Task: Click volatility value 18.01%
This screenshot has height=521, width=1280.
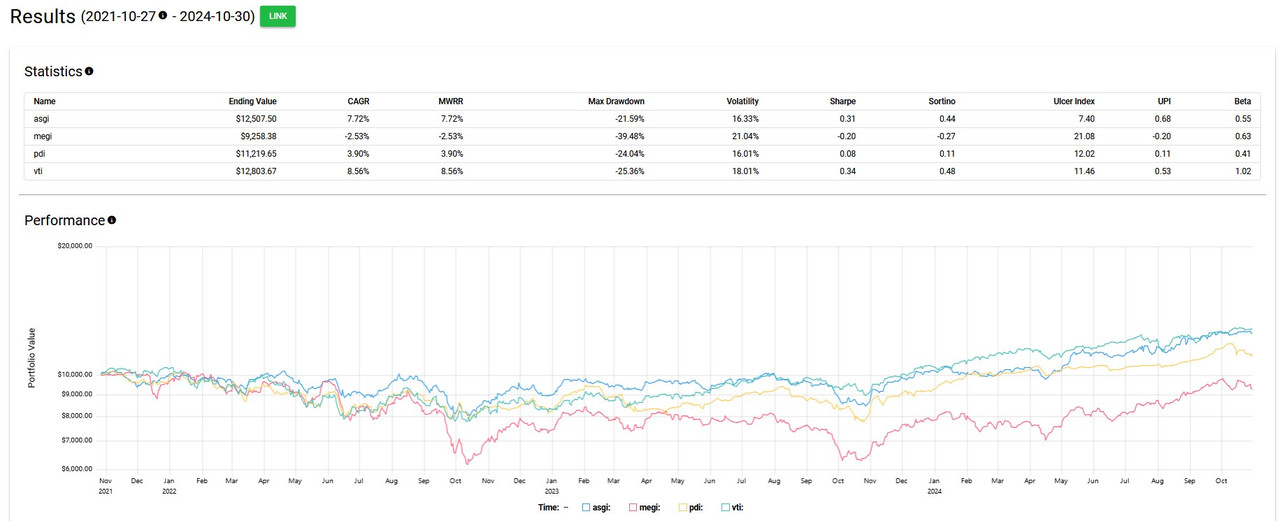Action: pyautogui.click(x=745, y=172)
